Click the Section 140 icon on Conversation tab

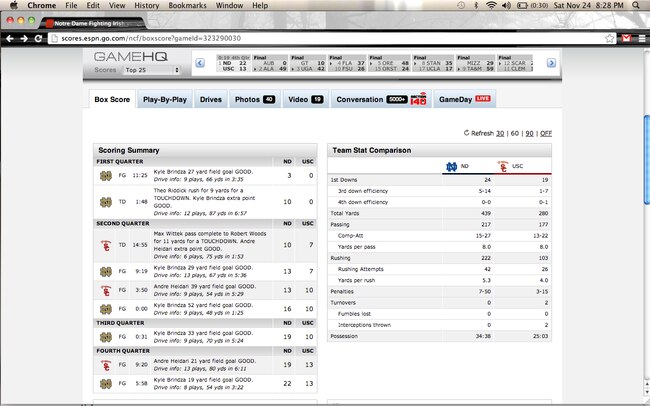418,99
